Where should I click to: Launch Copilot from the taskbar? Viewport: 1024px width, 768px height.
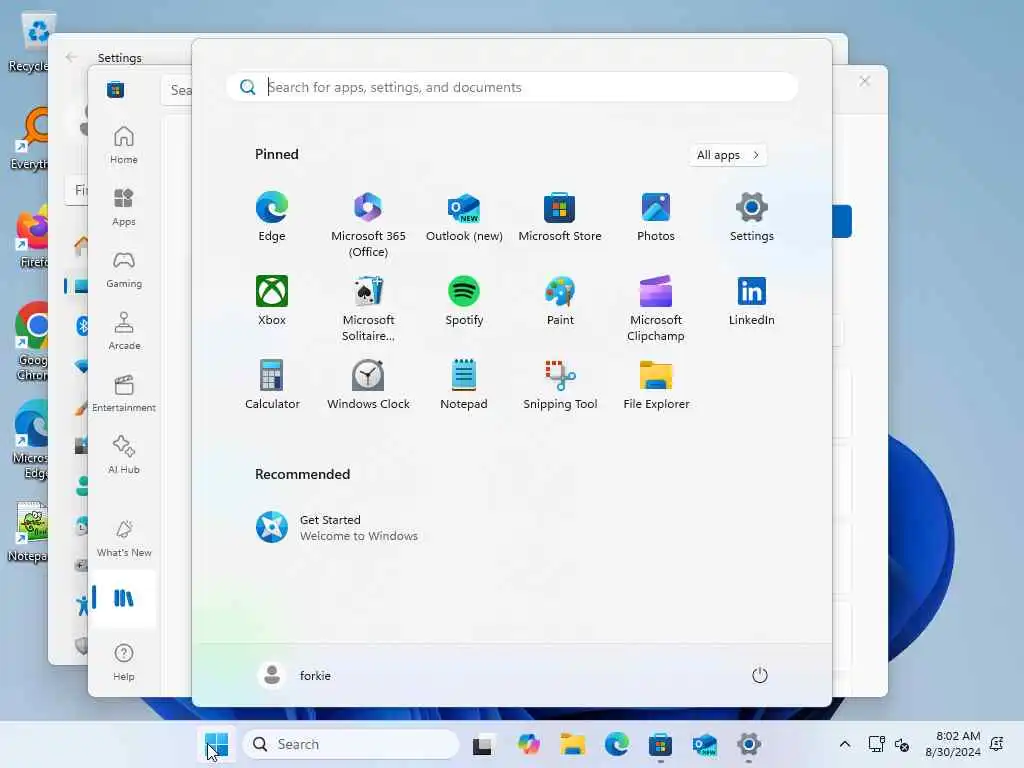tap(528, 744)
